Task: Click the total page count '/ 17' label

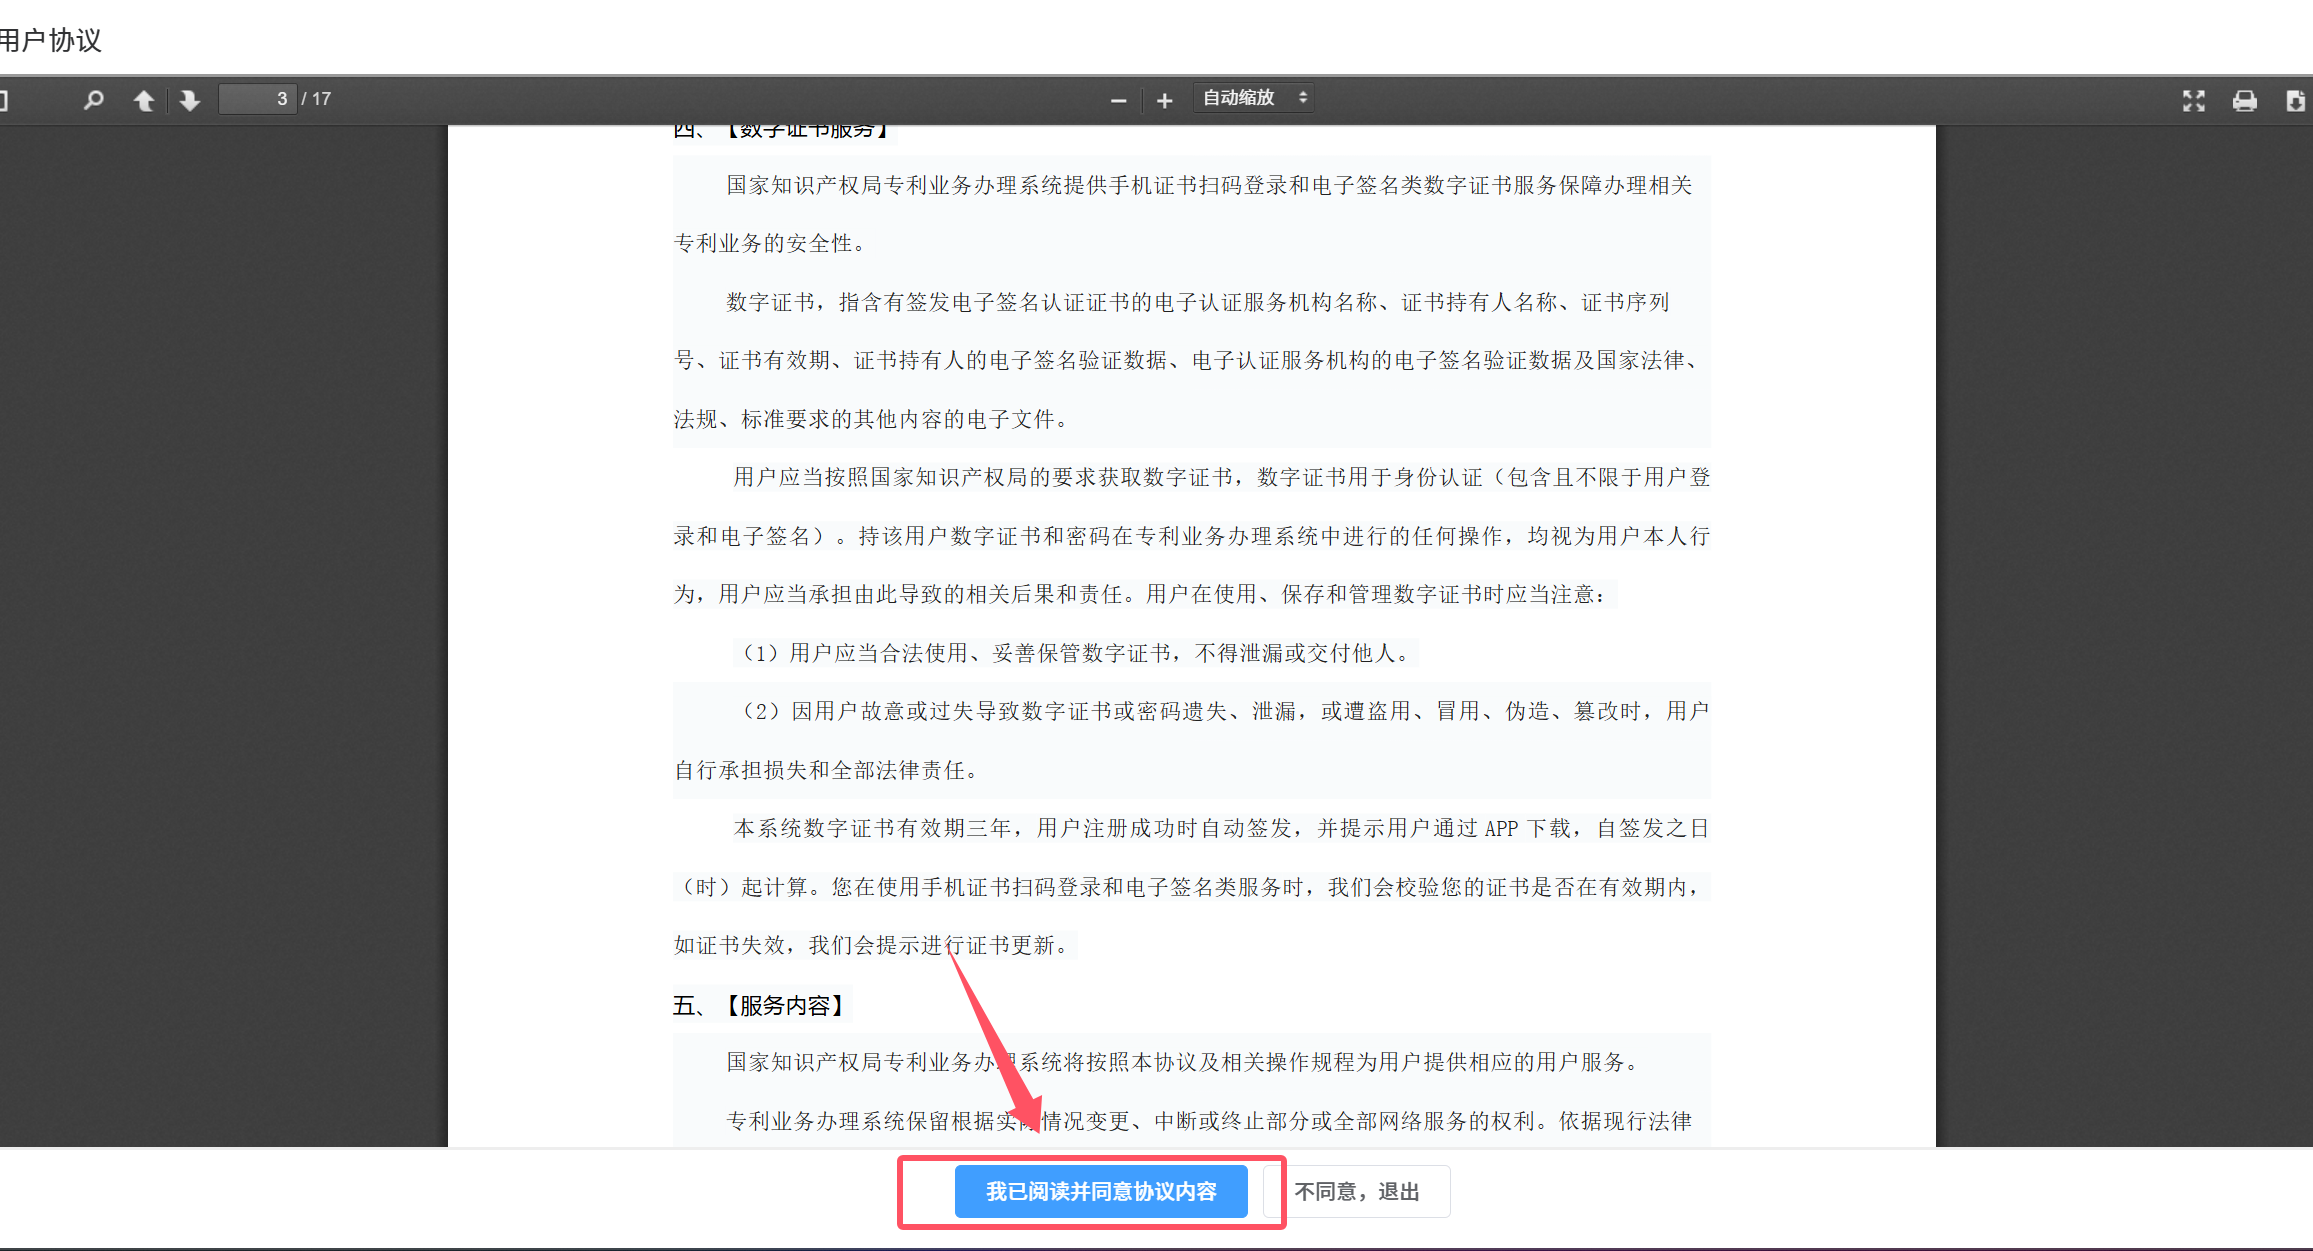Action: tap(316, 99)
